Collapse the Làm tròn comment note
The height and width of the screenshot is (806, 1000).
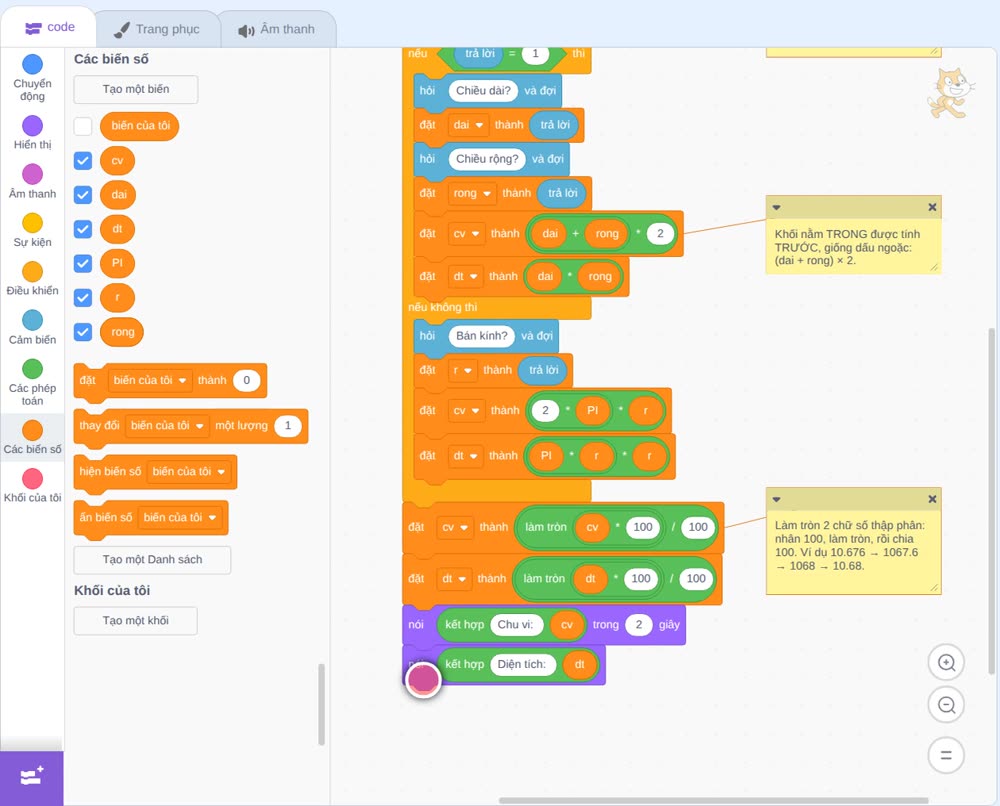(776, 499)
